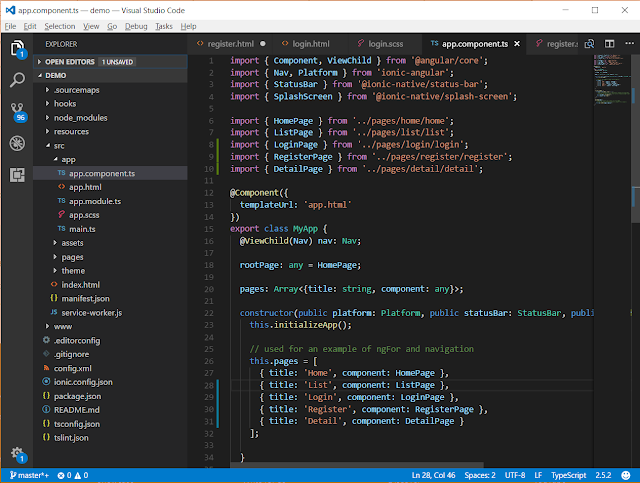Change end of line via LF
640x483 pixels.
538,475
